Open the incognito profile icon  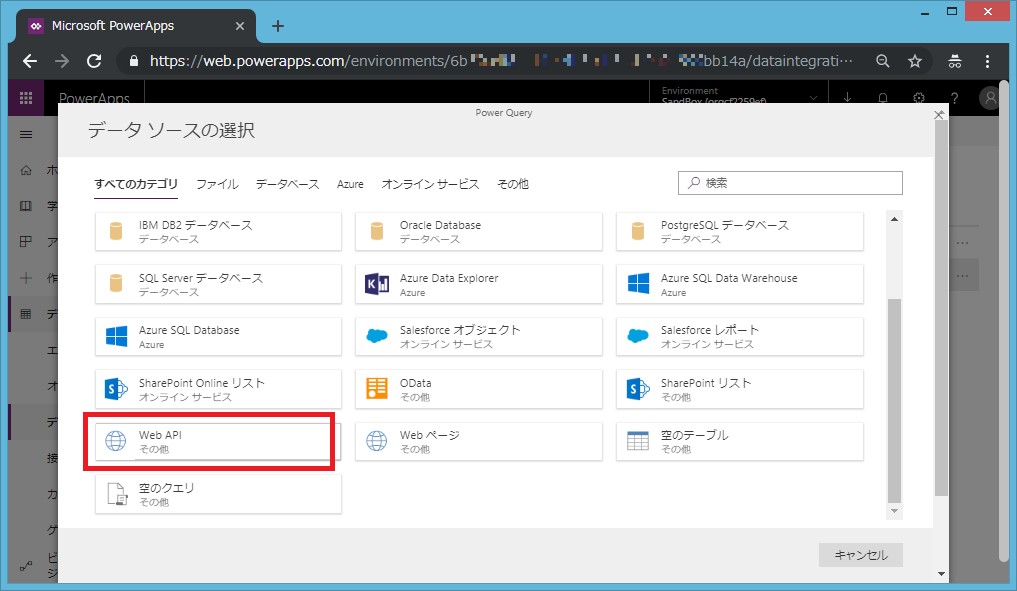tap(955, 61)
